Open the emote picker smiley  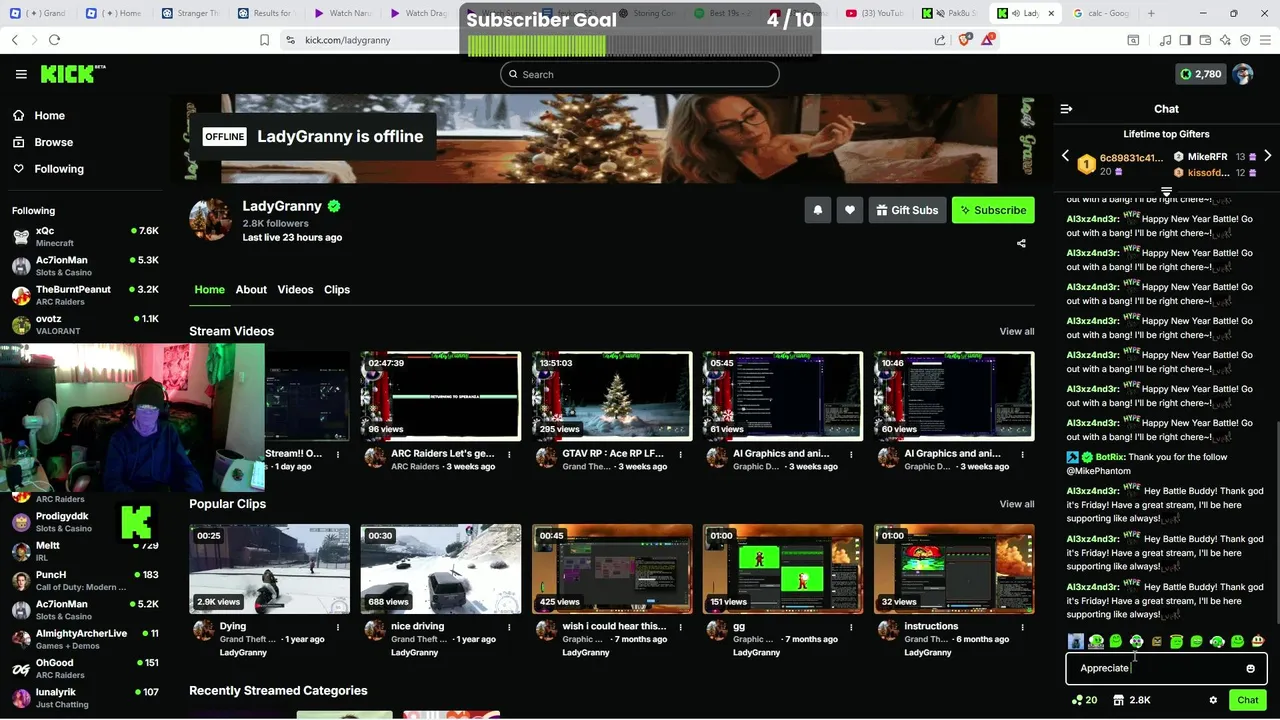point(1250,668)
